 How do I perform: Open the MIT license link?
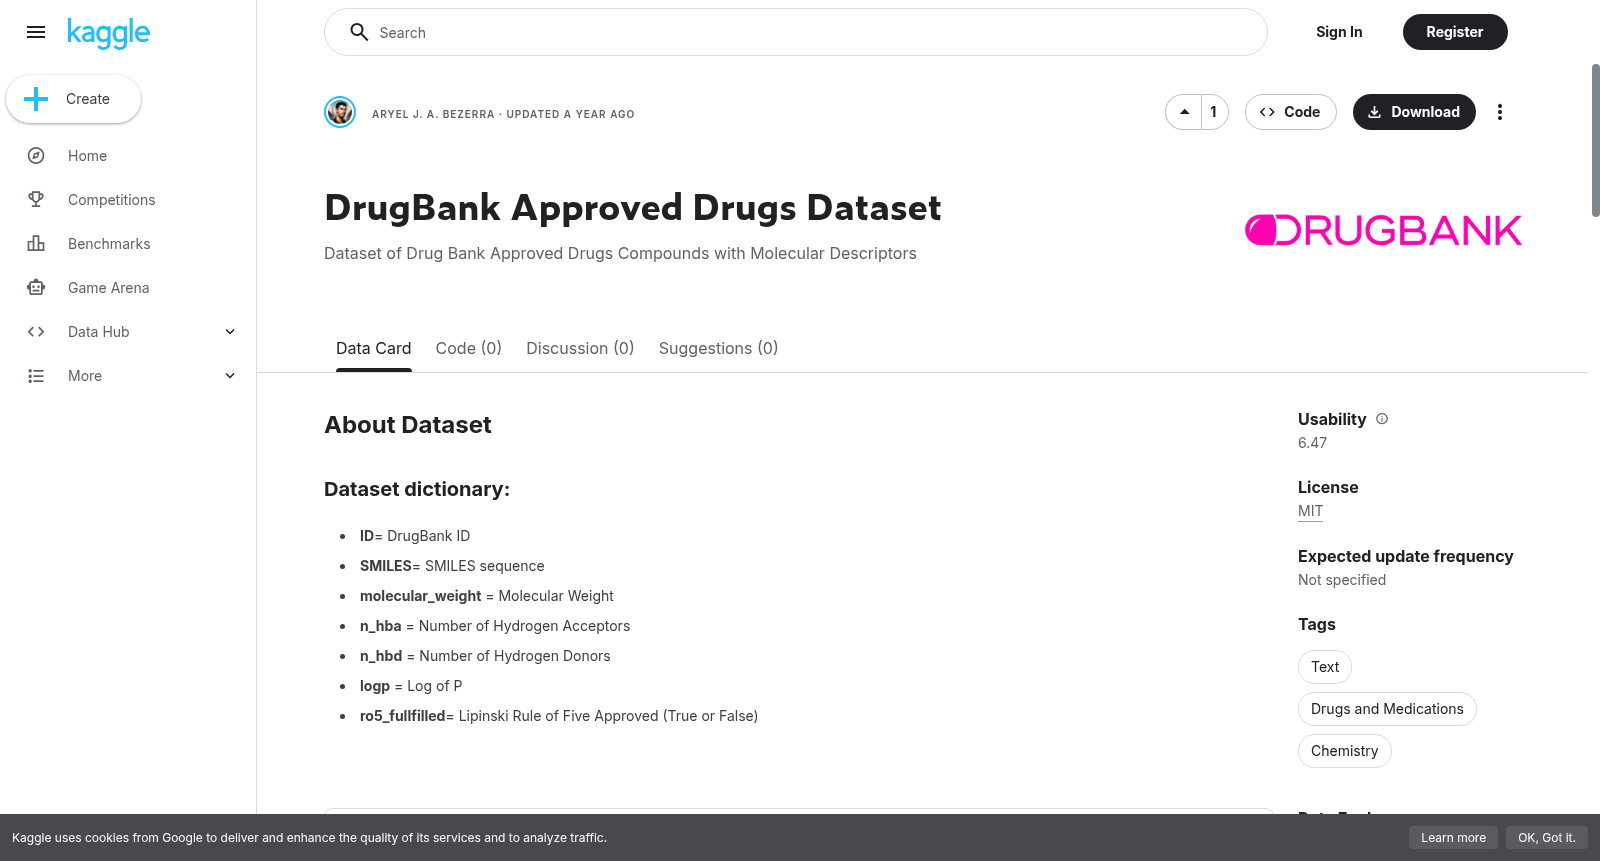point(1310,511)
